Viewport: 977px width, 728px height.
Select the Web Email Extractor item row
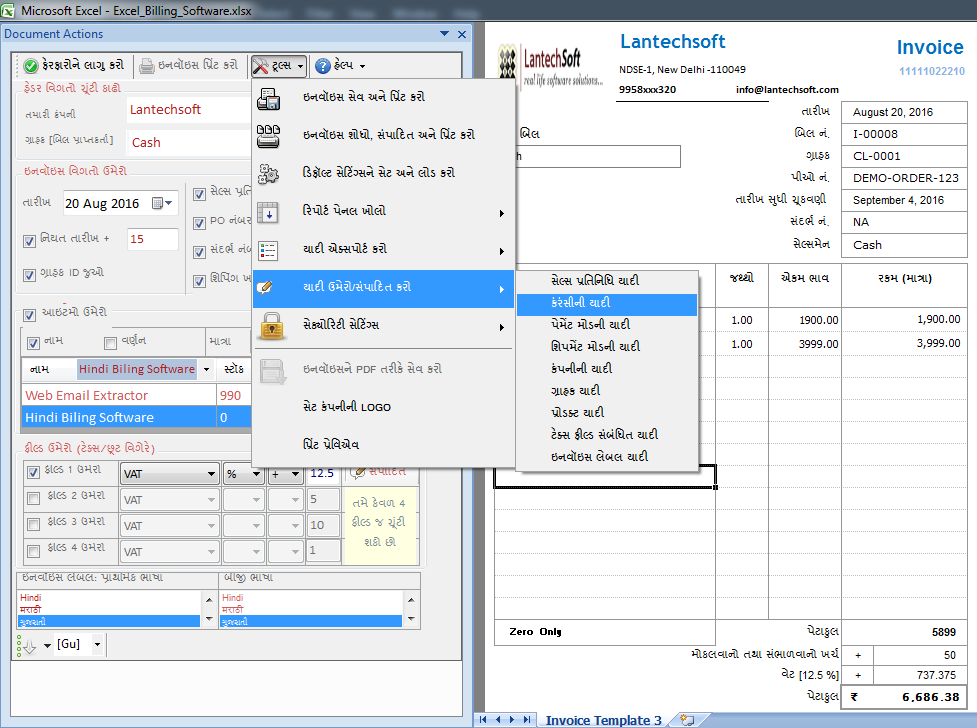[136, 396]
